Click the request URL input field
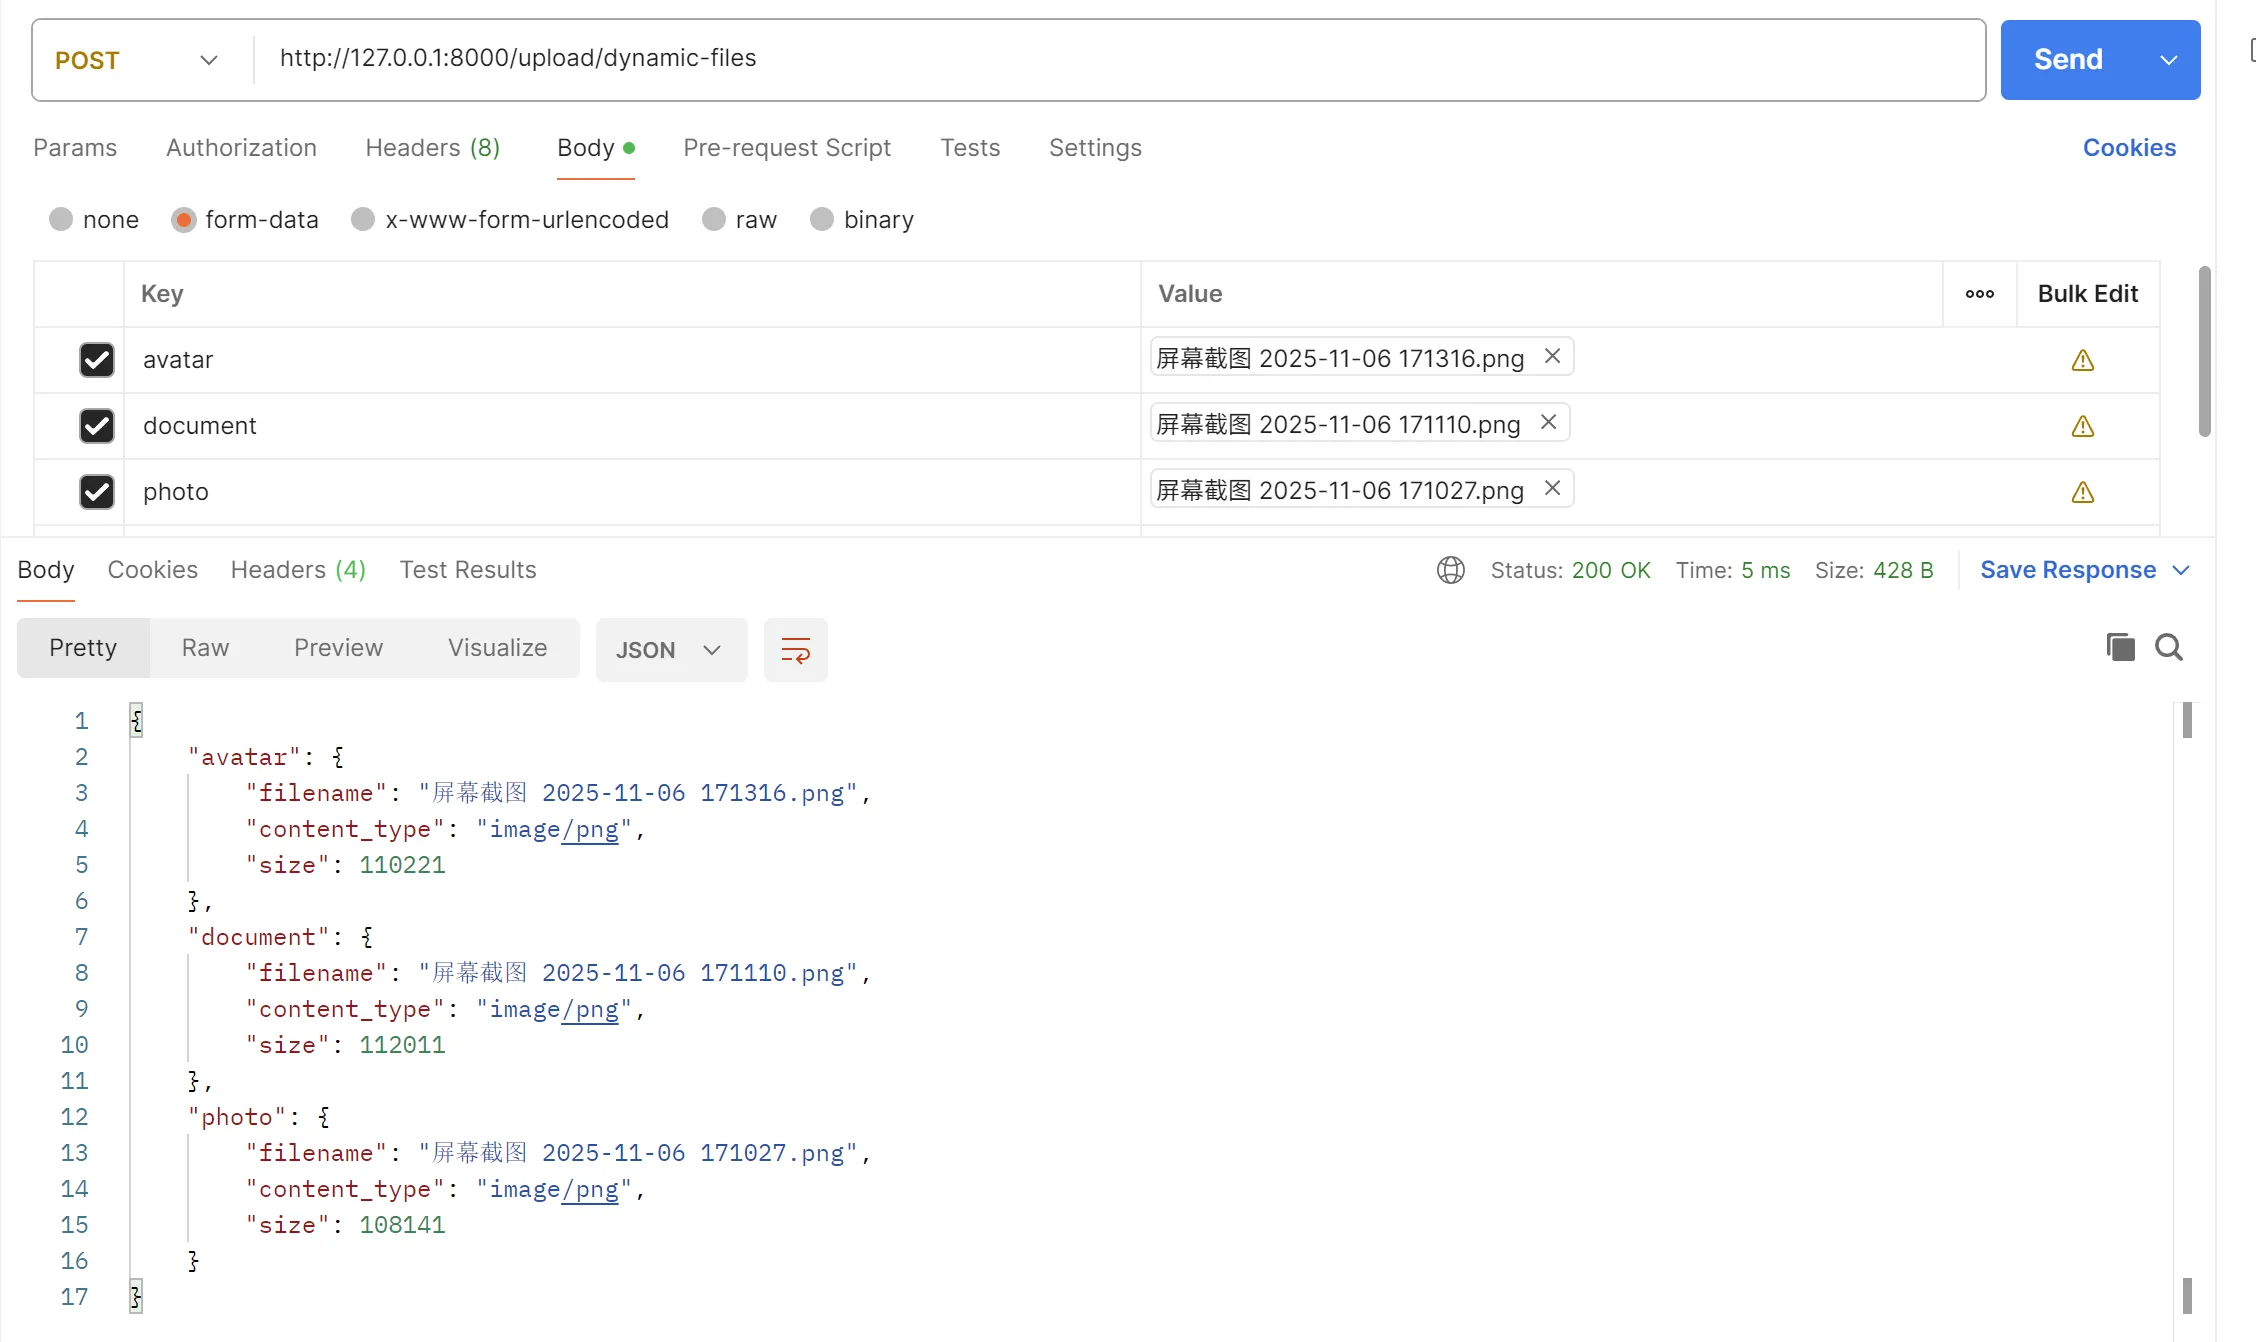 tap(1118, 58)
